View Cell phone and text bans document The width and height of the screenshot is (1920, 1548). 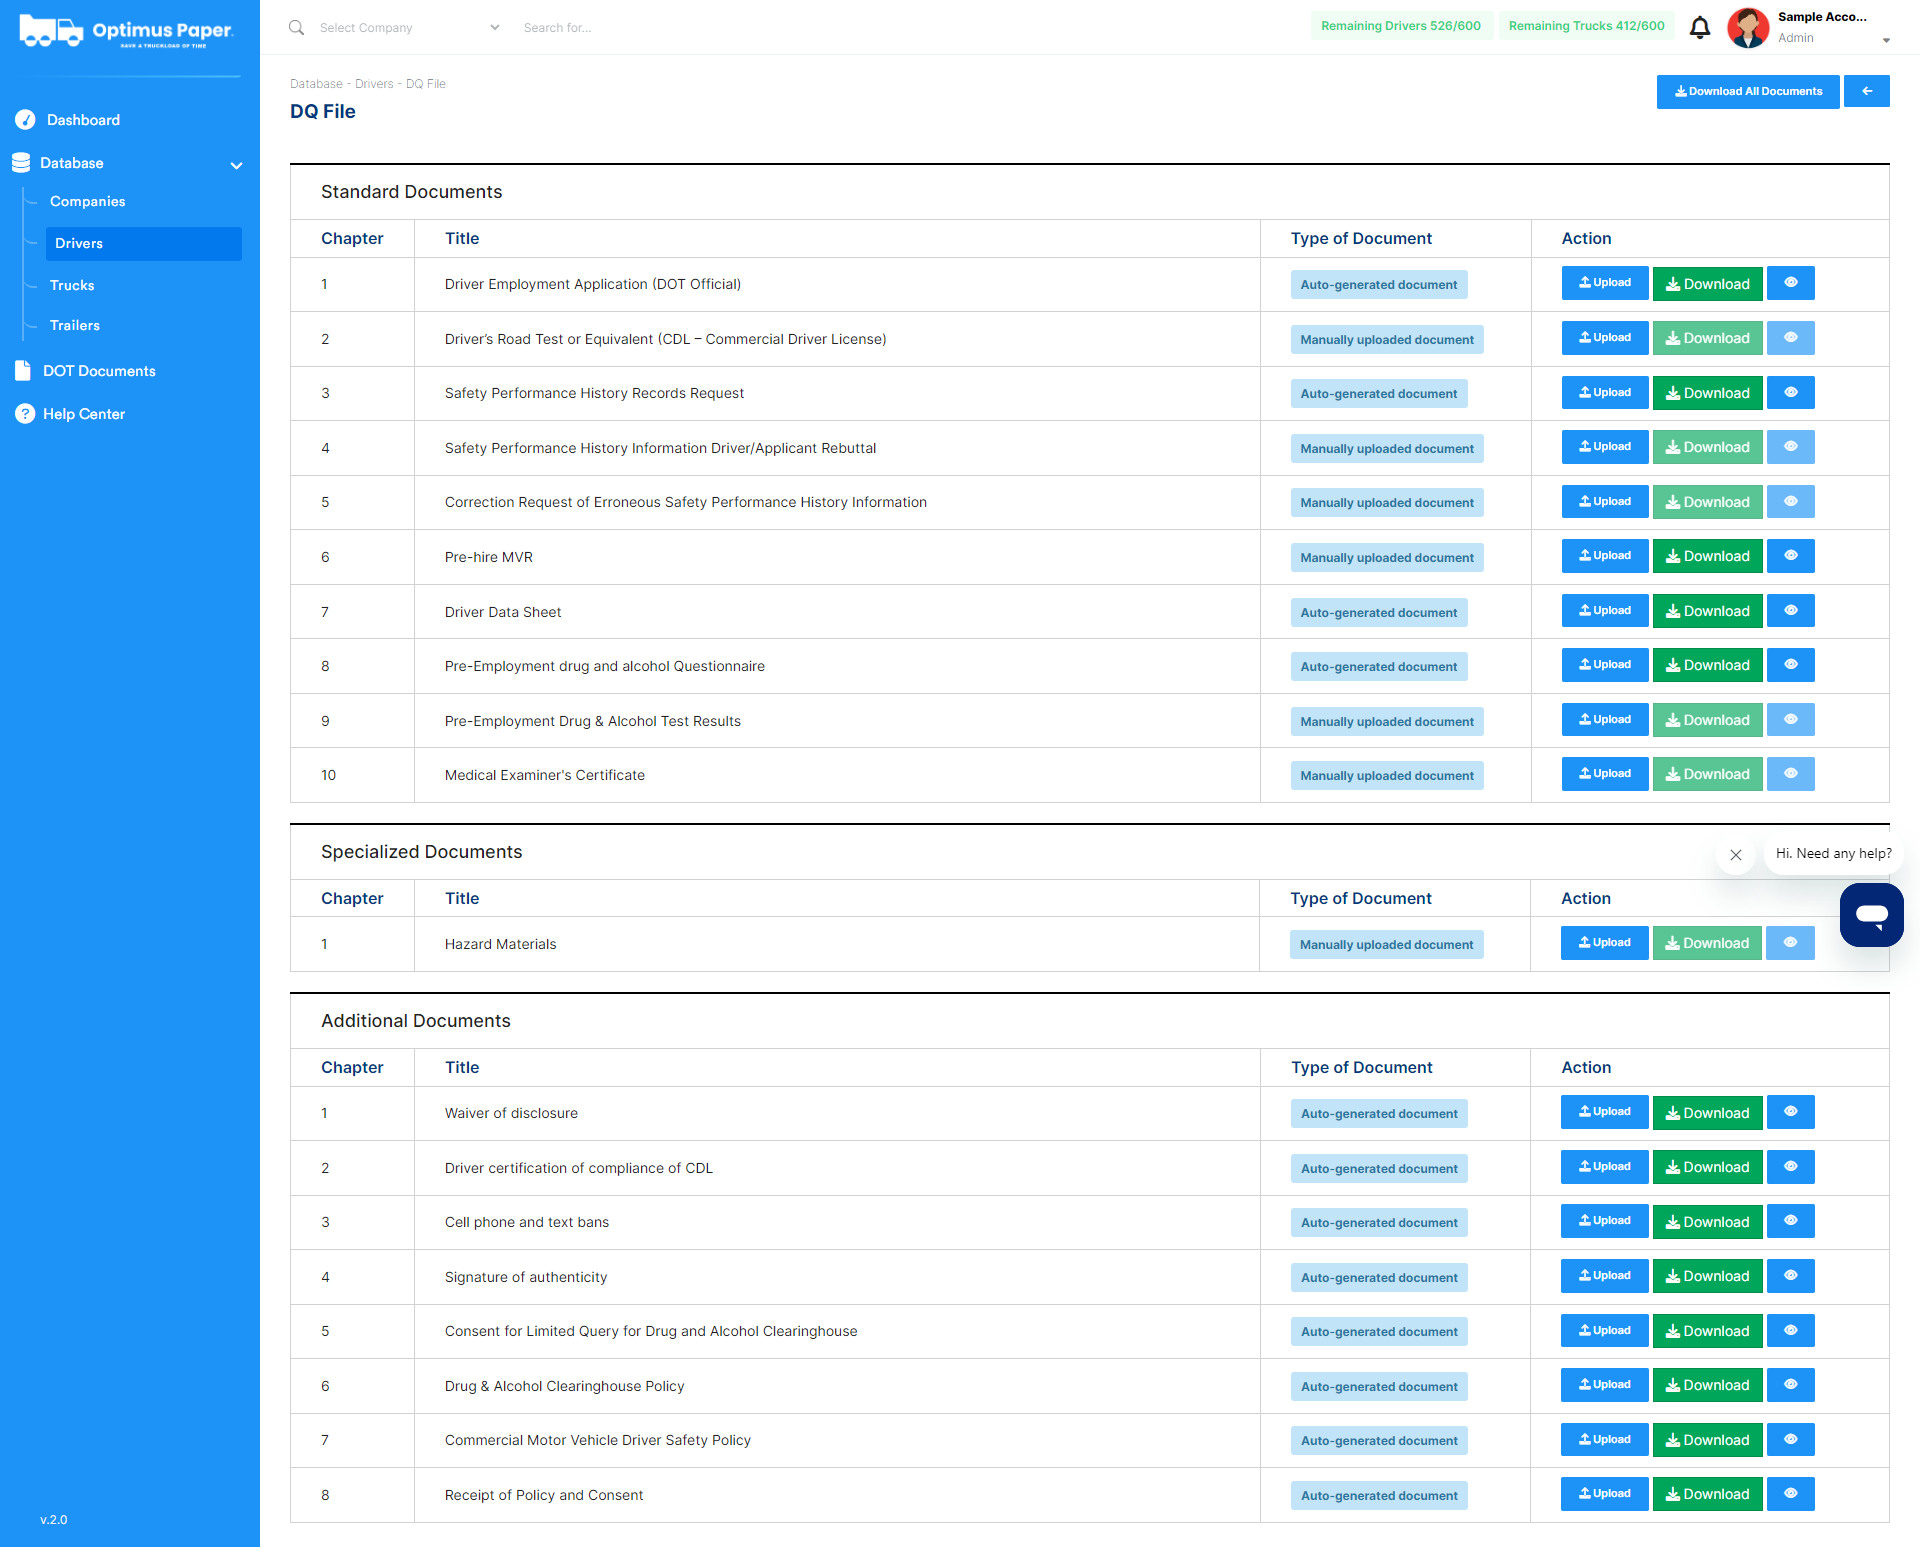pyautogui.click(x=1790, y=1221)
